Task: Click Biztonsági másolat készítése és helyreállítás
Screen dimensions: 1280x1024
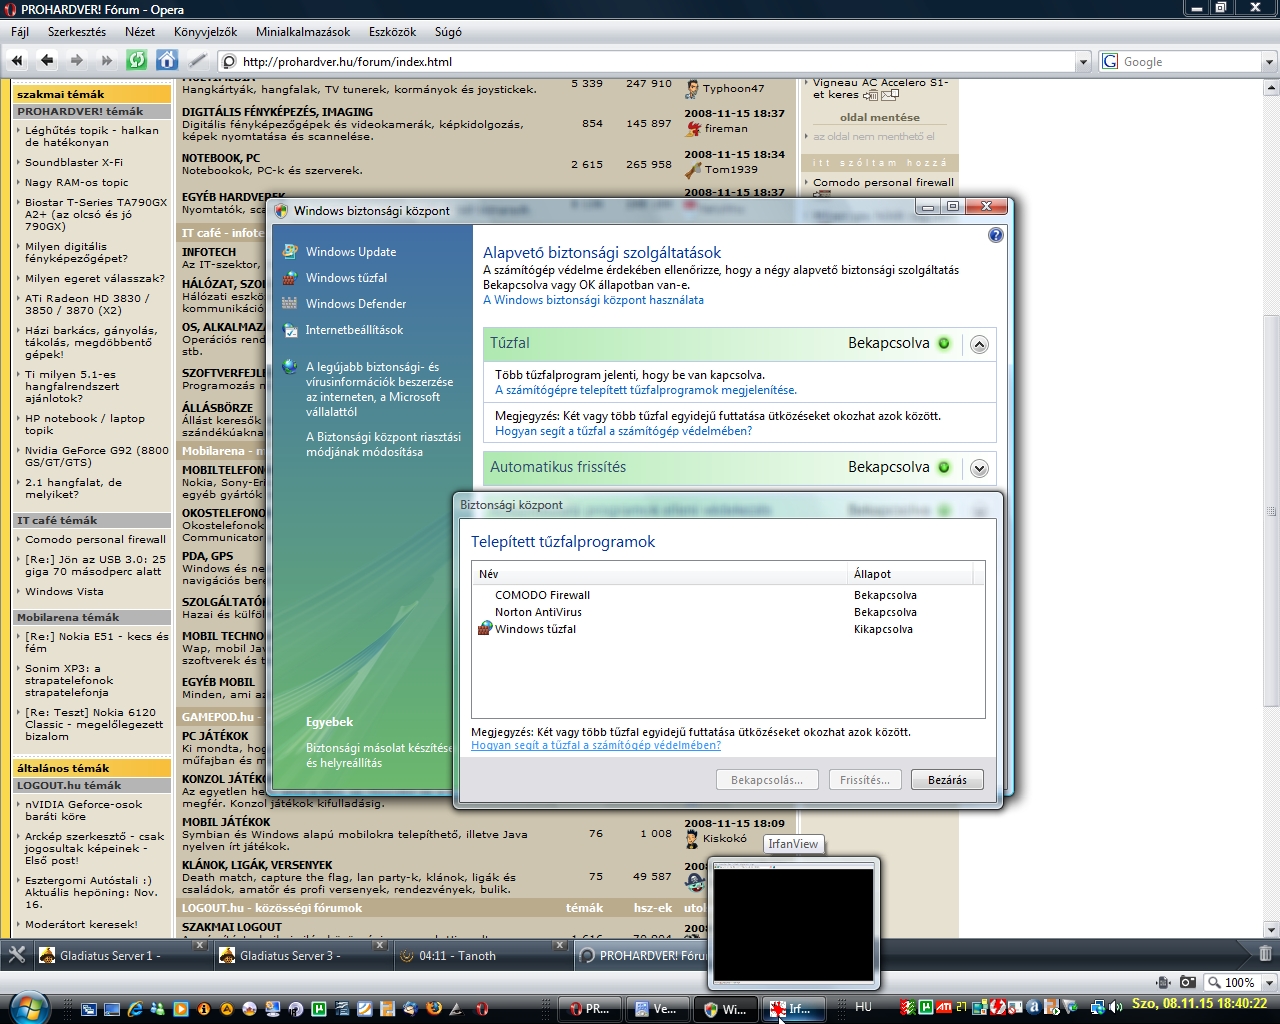Action: 379,755
